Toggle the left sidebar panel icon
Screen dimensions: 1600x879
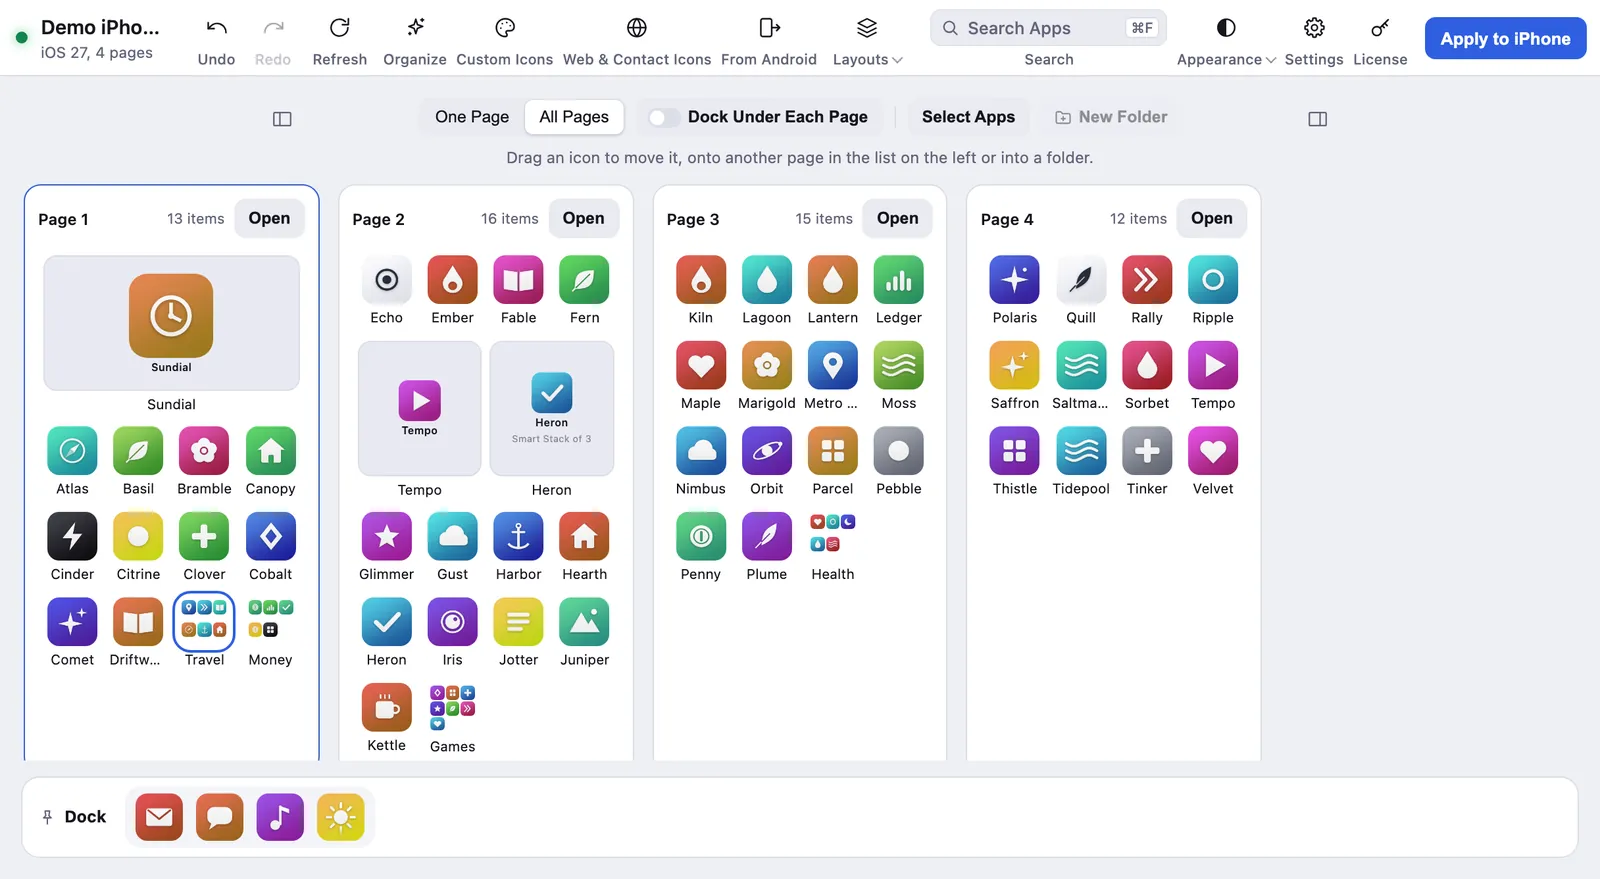[x=282, y=119]
